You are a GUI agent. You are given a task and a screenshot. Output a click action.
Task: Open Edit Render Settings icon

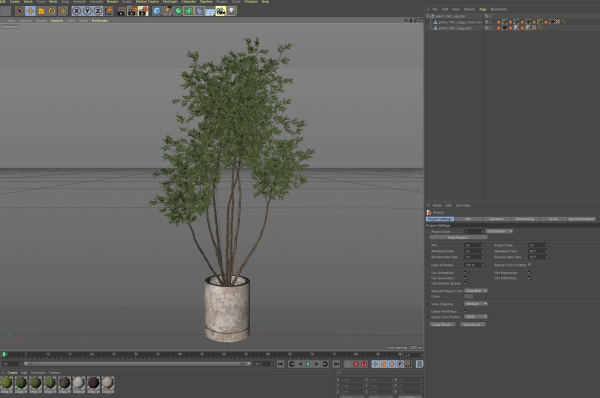coord(143,11)
